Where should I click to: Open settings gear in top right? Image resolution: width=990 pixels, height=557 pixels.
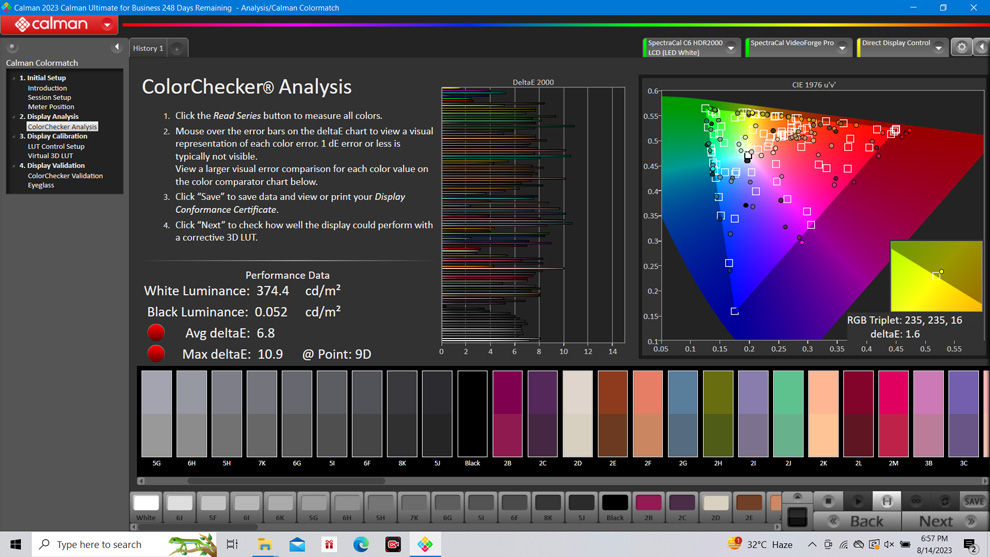pos(961,47)
